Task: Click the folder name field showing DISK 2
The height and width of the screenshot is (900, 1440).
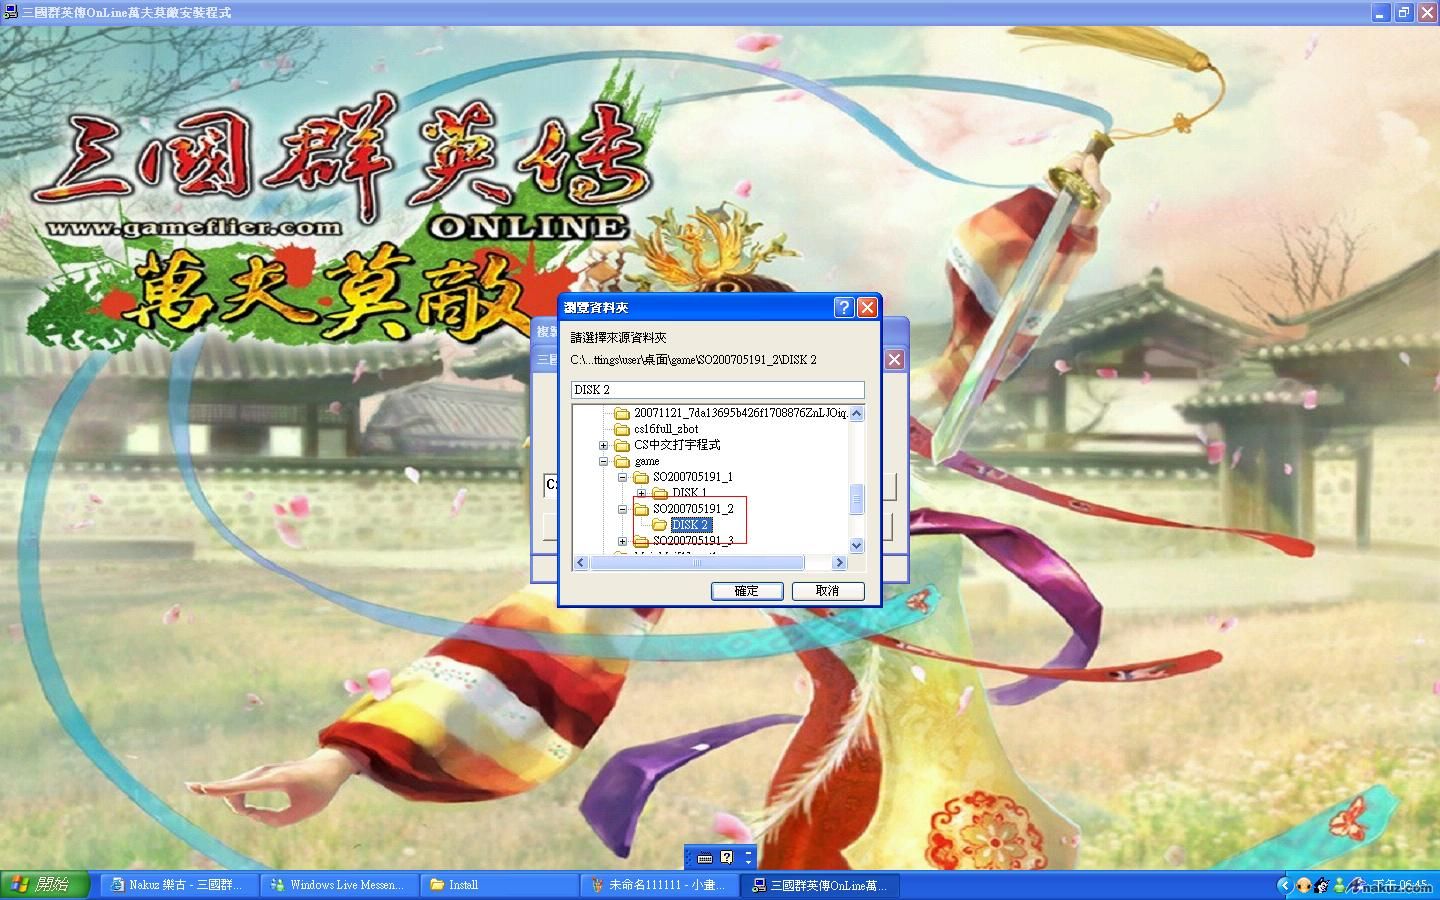Action: pyautogui.click(x=717, y=390)
